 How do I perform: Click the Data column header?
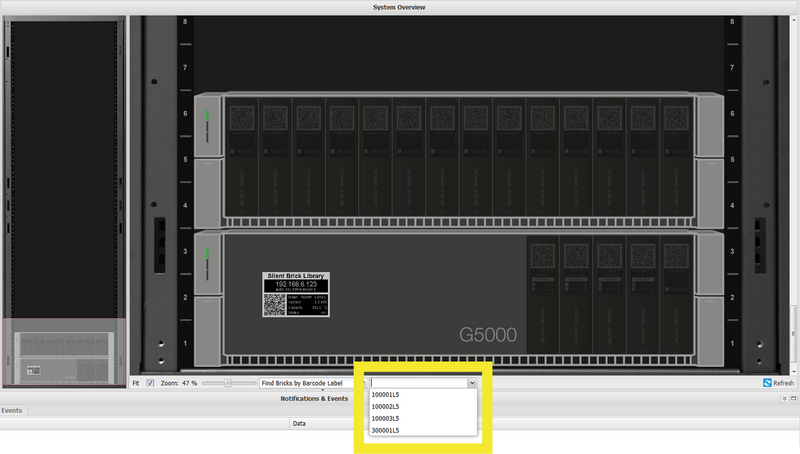click(x=299, y=423)
